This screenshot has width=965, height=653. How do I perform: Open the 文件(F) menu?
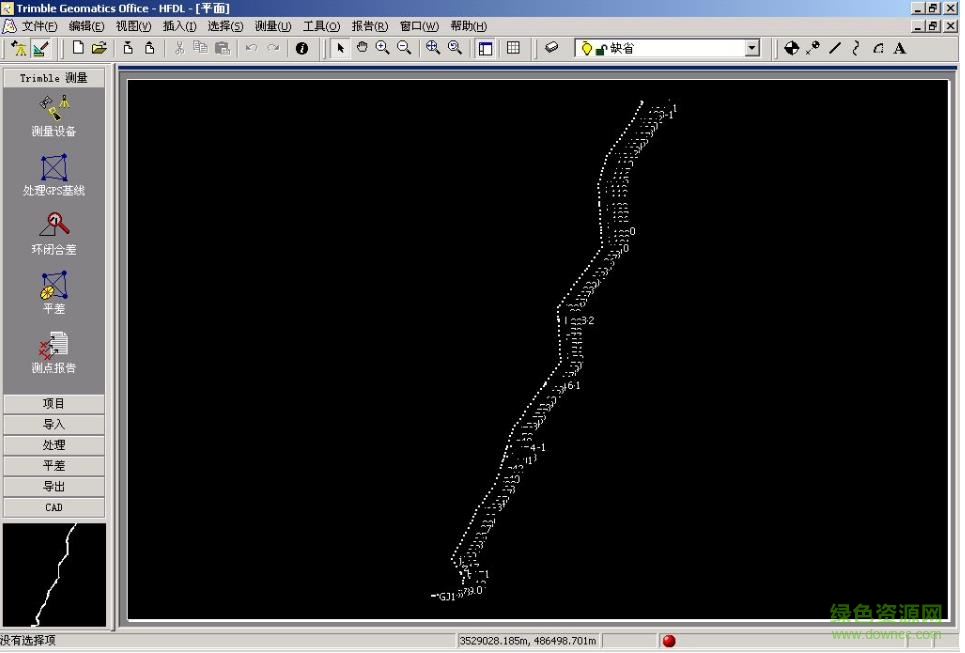39,26
